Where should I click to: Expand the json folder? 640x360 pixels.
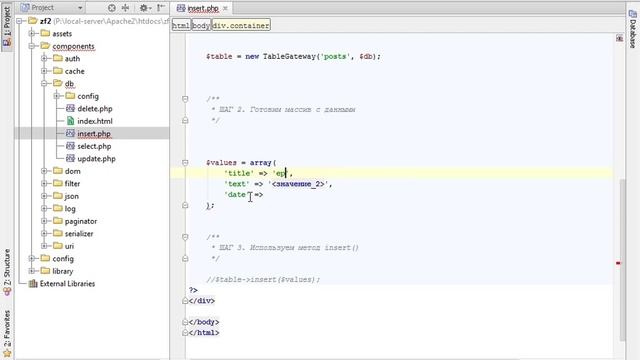click(x=44, y=196)
